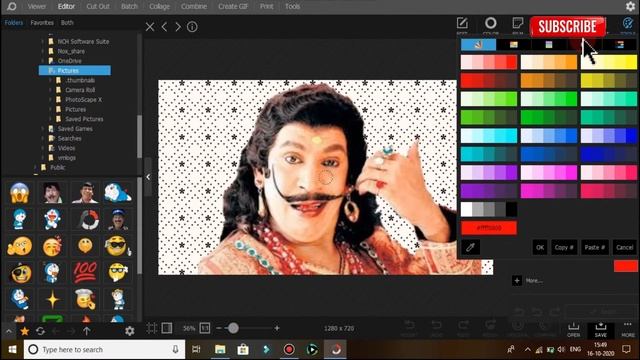Select the second palette tab

[x=513, y=44]
